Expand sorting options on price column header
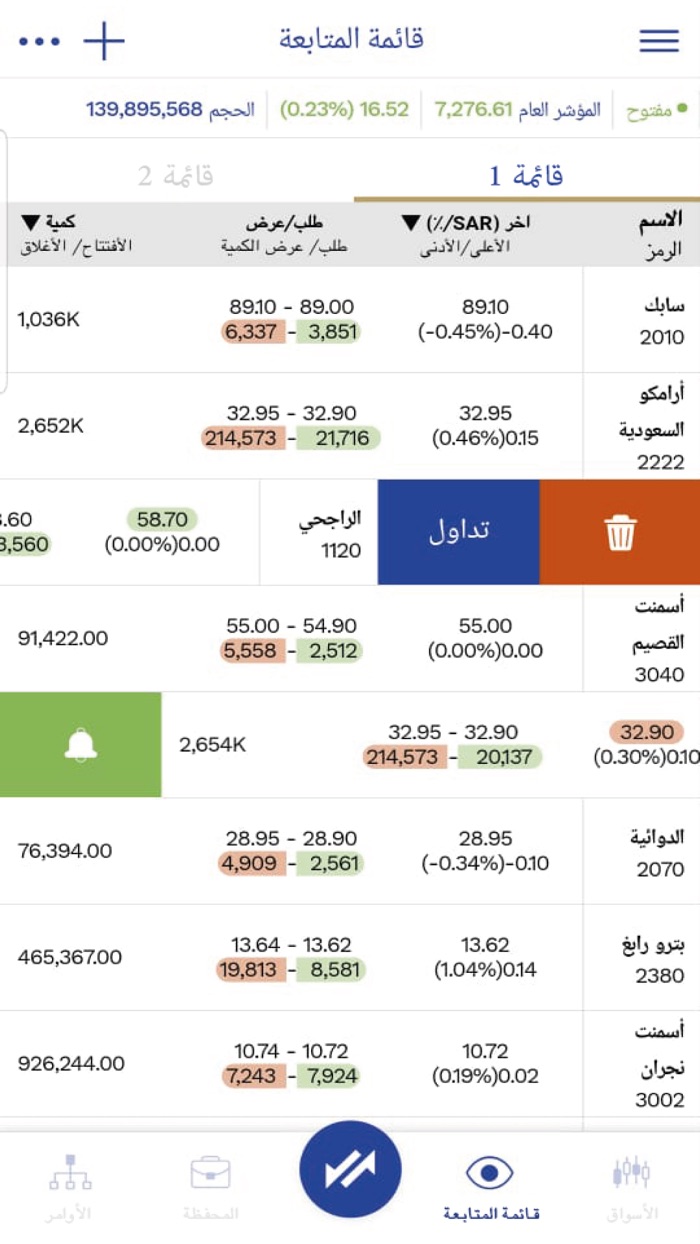700x1244 pixels. click(x=408, y=224)
